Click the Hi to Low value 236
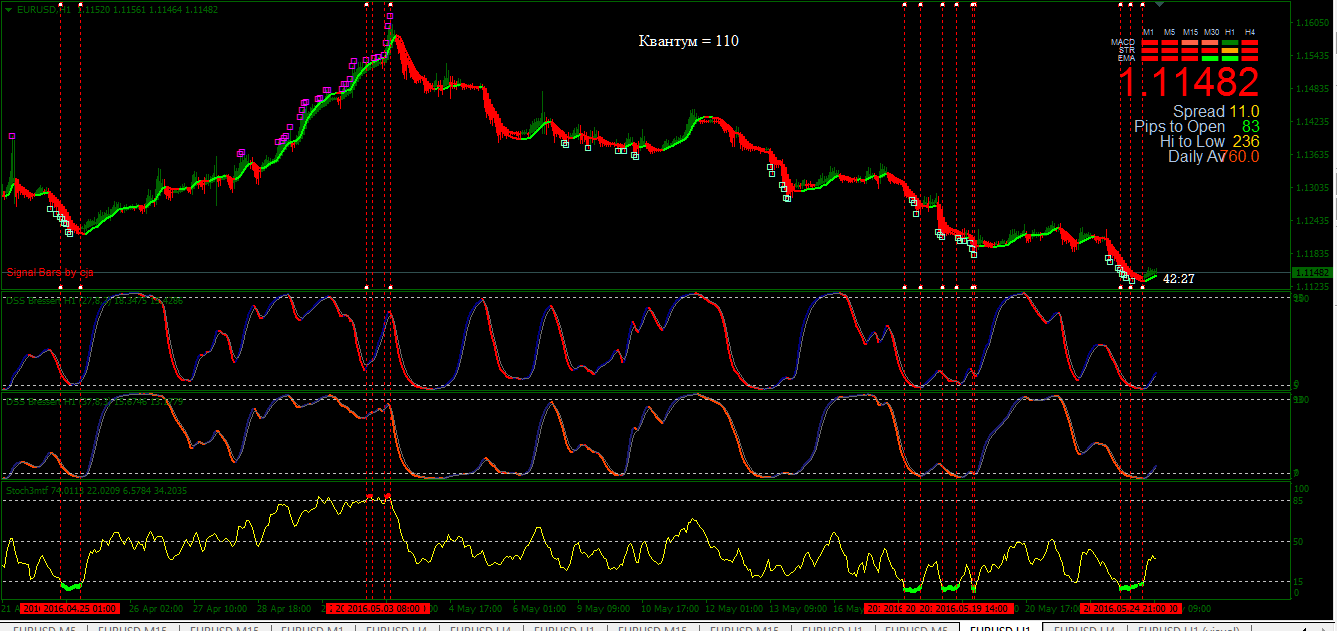Viewport: 1337px width, 631px height. click(x=1246, y=142)
